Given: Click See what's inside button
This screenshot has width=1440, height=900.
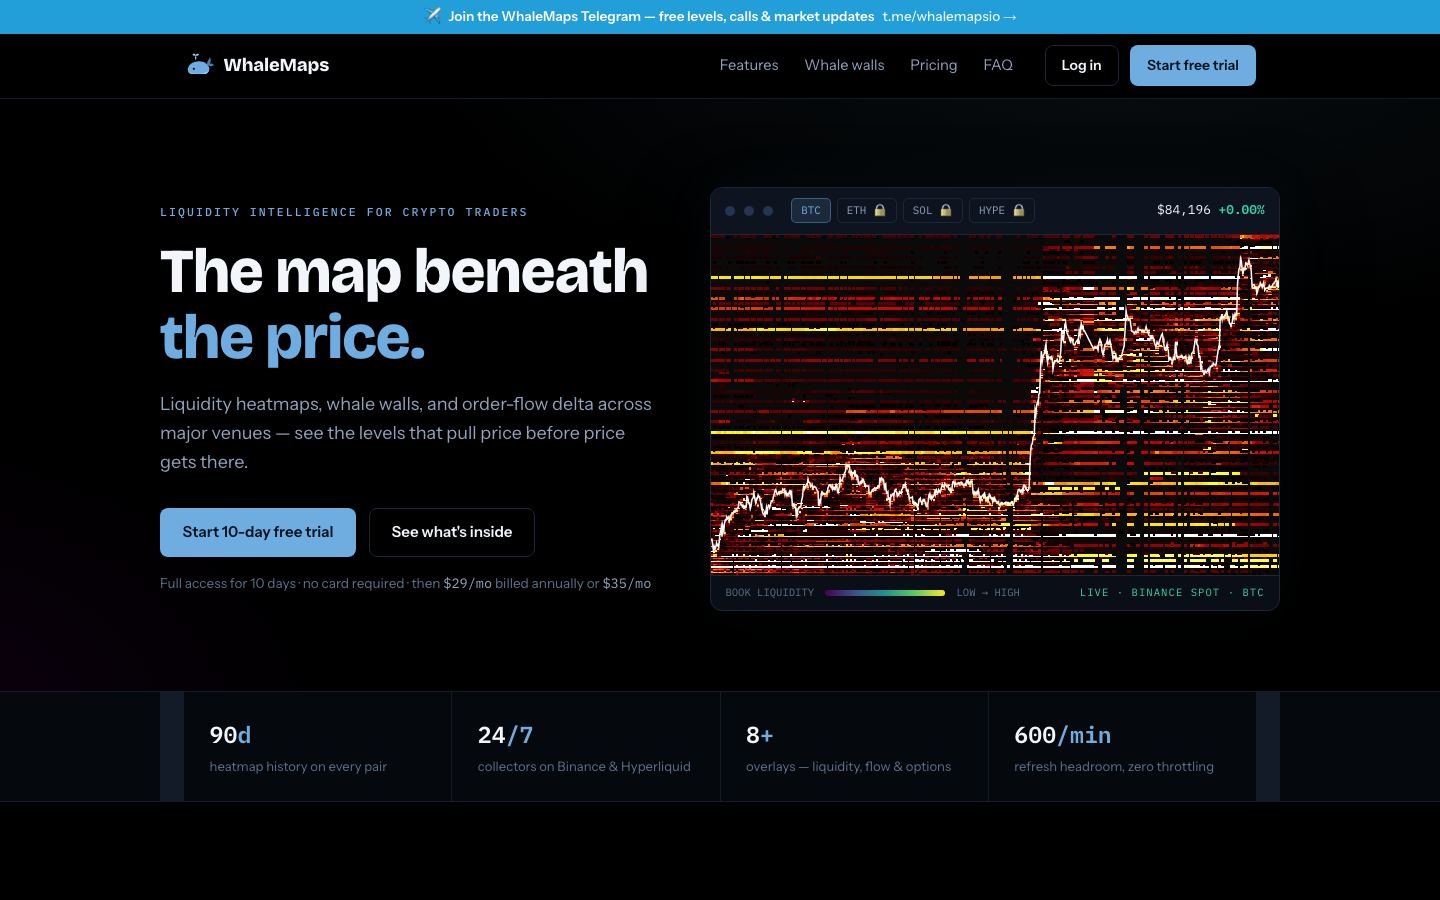Looking at the screenshot, I should [452, 532].
